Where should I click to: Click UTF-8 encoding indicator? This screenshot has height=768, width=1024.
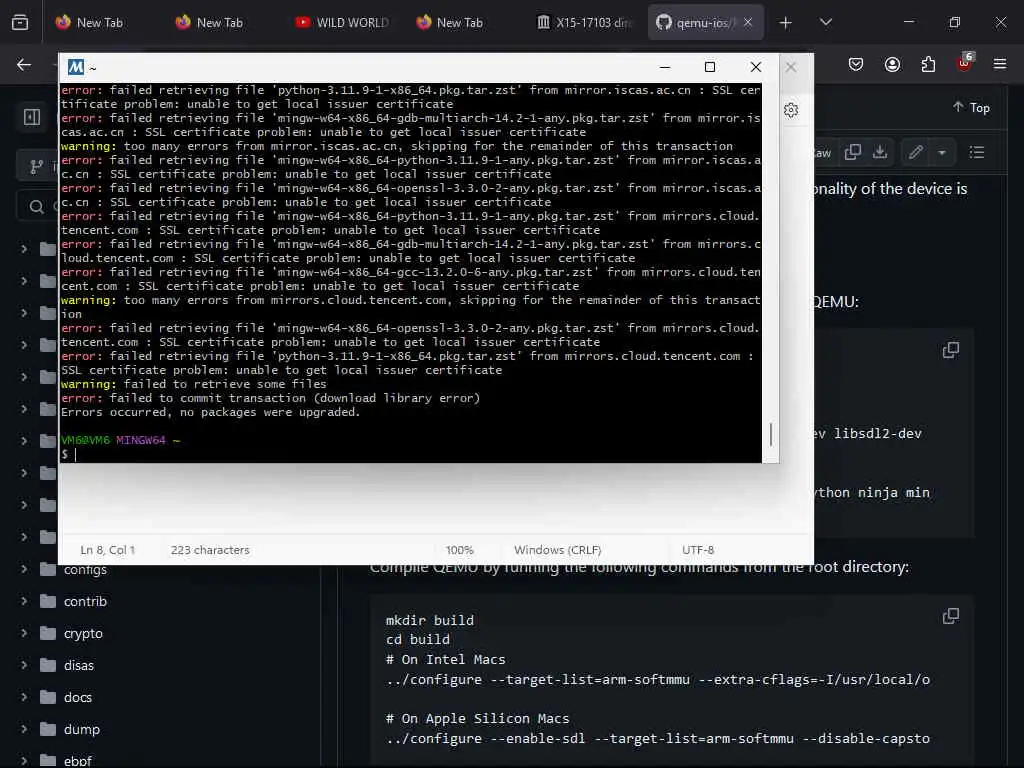coord(698,550)
